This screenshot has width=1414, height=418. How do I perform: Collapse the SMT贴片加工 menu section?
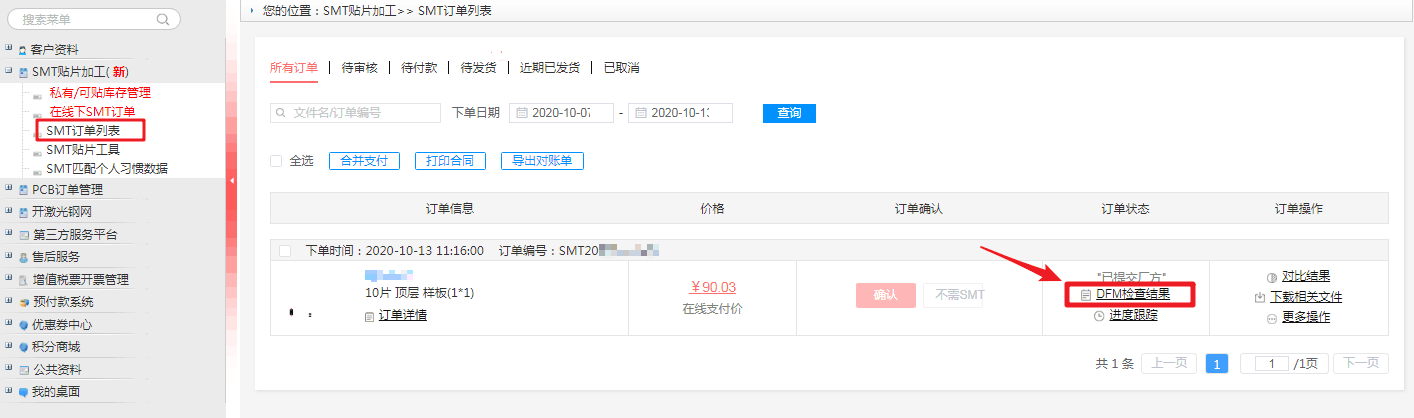click(9, 72)
